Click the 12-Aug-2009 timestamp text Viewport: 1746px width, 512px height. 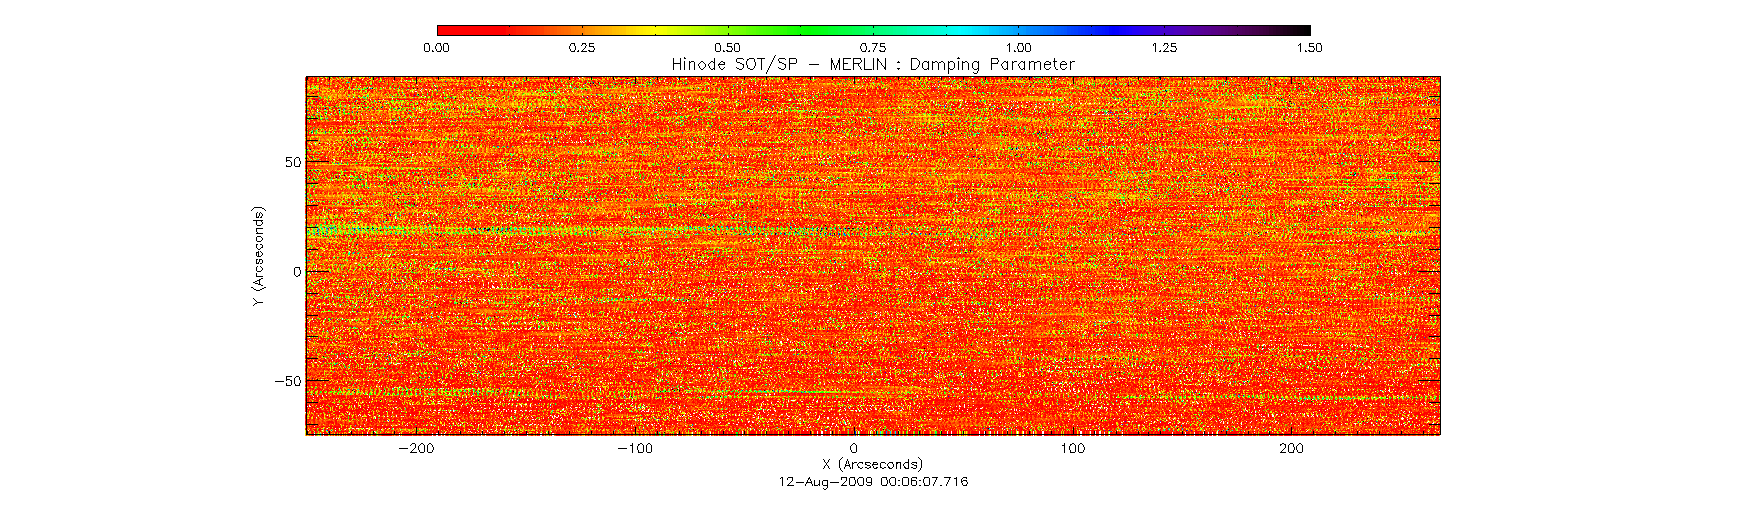point(873,481)
